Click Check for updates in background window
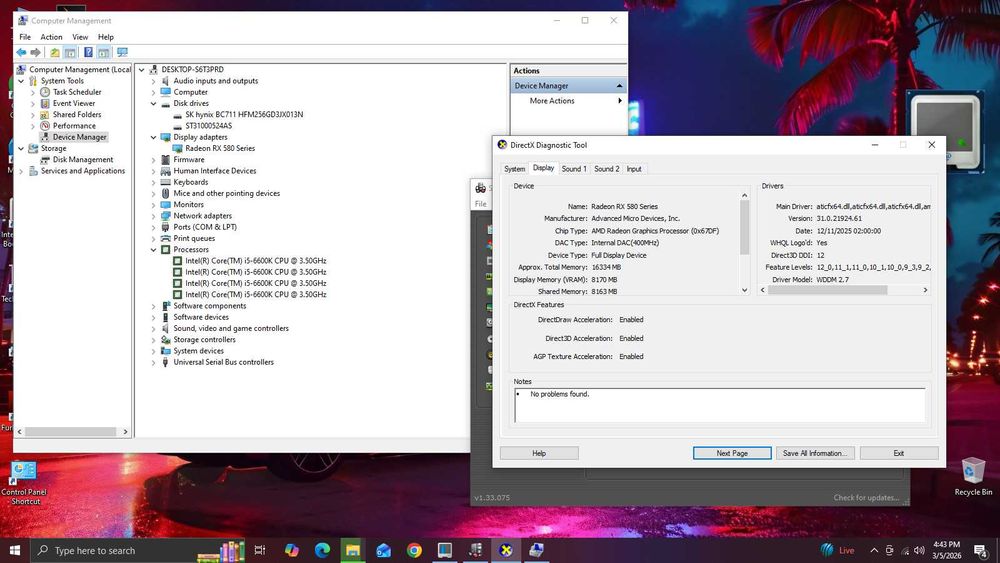The width and height of the screenshot is (1000, 563). [866, 498]
